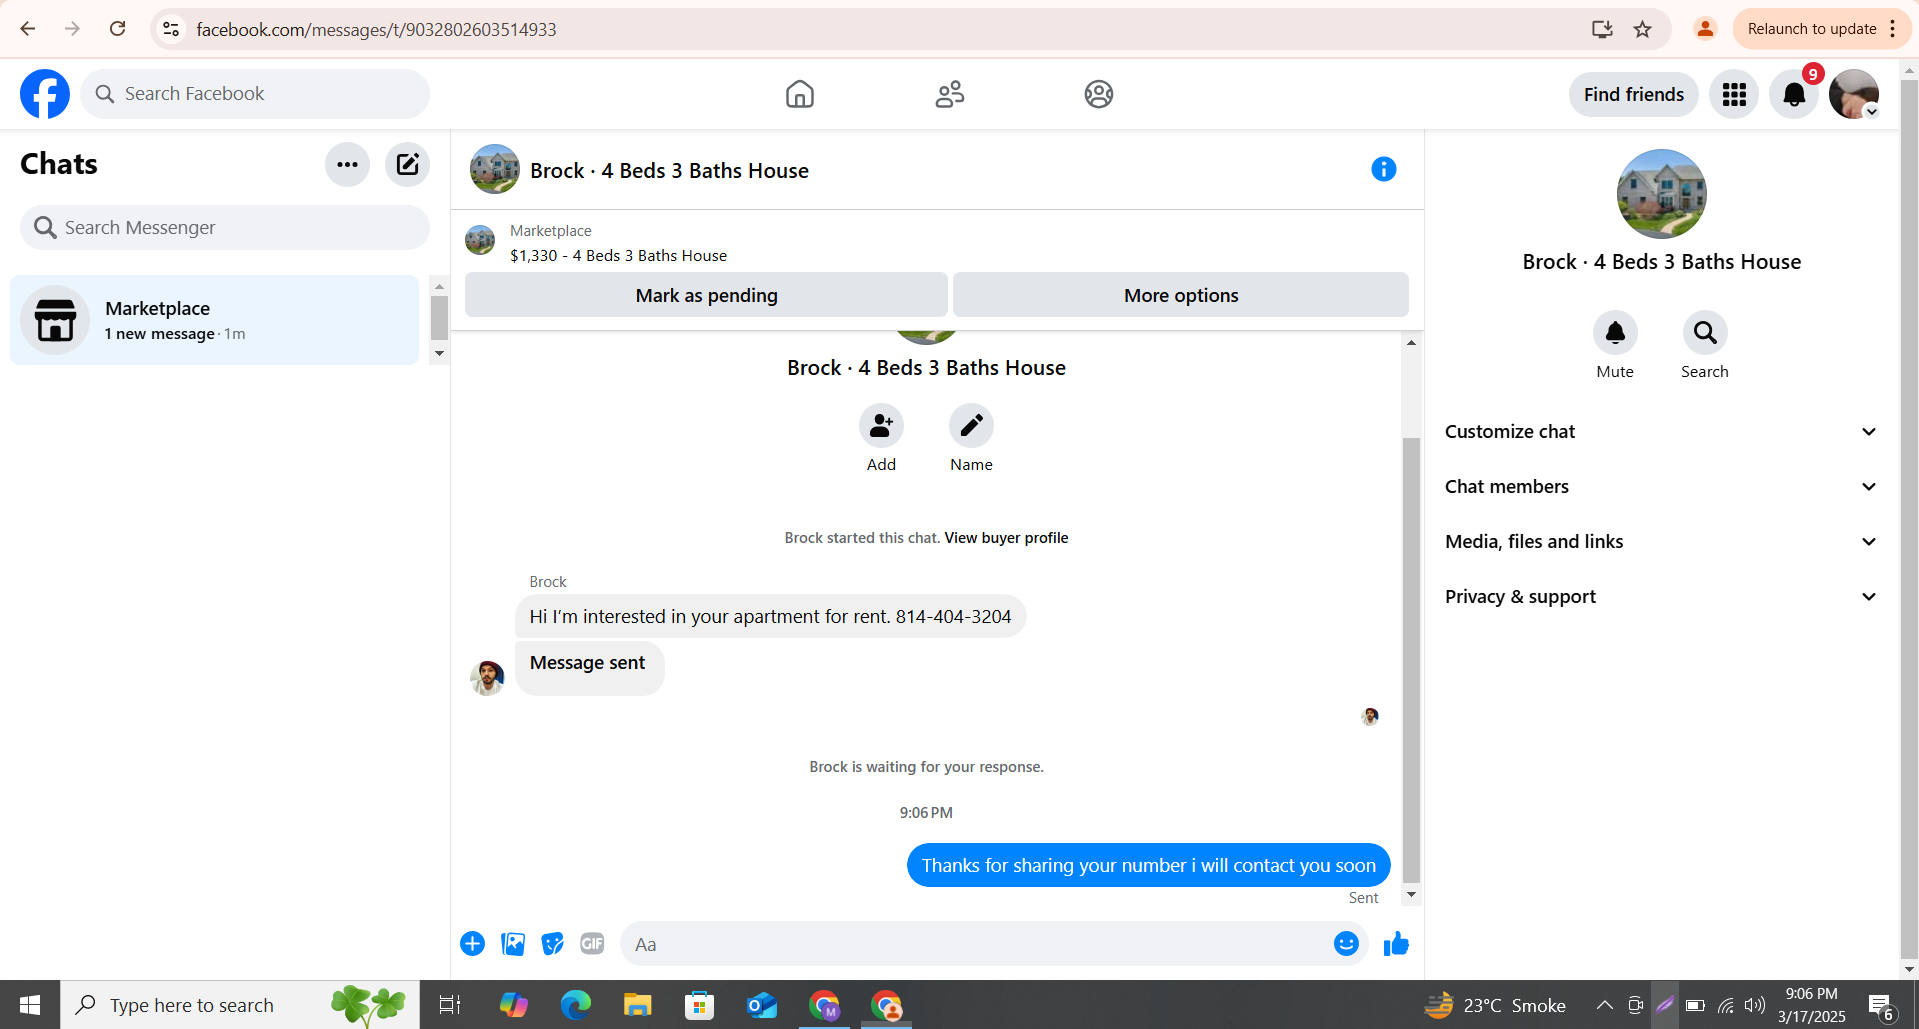Choose a GIF with the GIF icon
Screen dimensions: 1919x1029
(x=592, y=944)
